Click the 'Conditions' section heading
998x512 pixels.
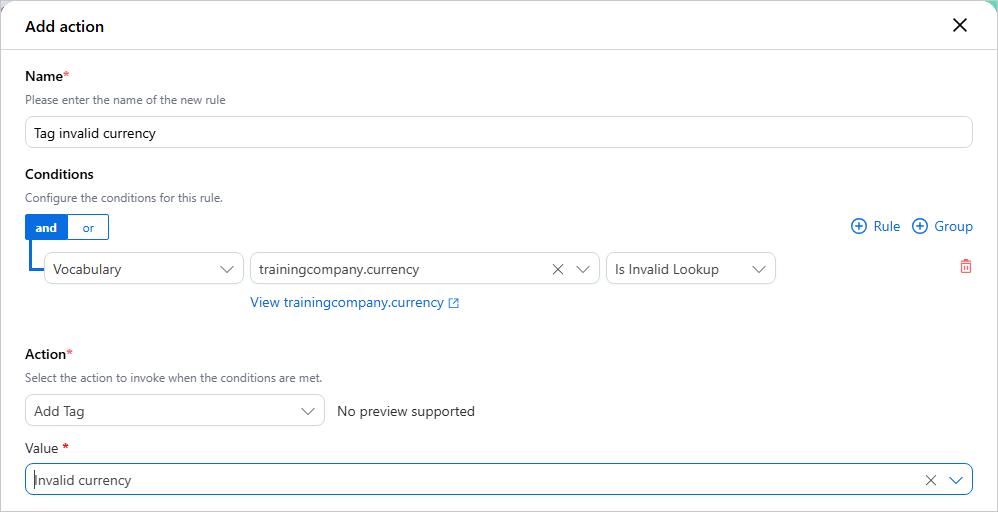59,174
